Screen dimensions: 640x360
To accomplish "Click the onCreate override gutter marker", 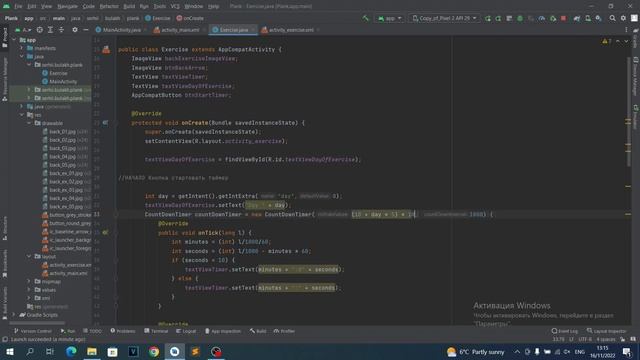I will click(105, 122).
